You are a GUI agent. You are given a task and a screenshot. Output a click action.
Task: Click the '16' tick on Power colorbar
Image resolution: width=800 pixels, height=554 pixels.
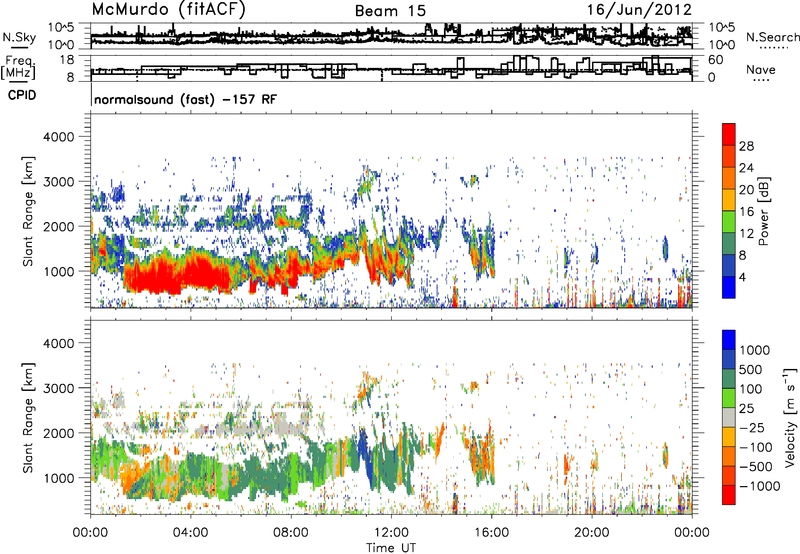pyautogui.click(x=746, y=212)
